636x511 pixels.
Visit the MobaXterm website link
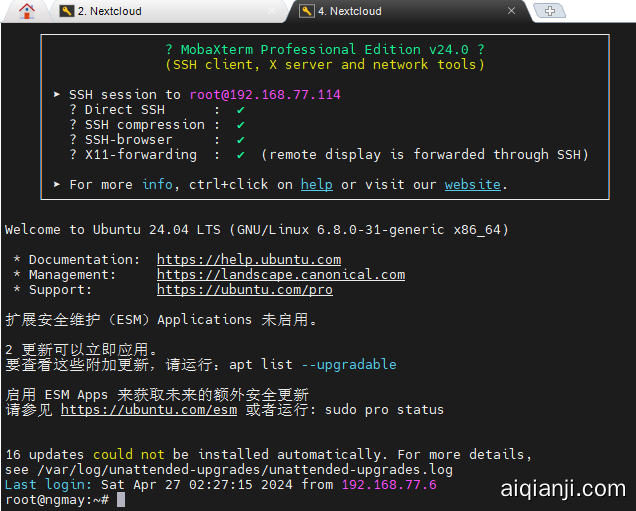(472, 184)
